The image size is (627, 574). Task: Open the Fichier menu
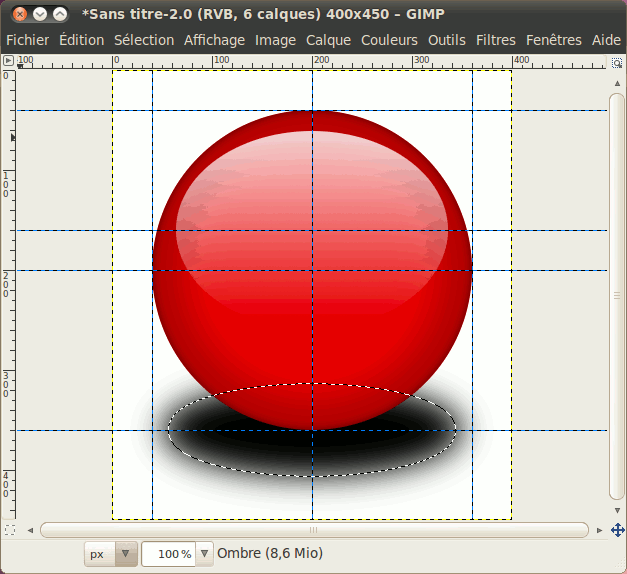[27, 40]
